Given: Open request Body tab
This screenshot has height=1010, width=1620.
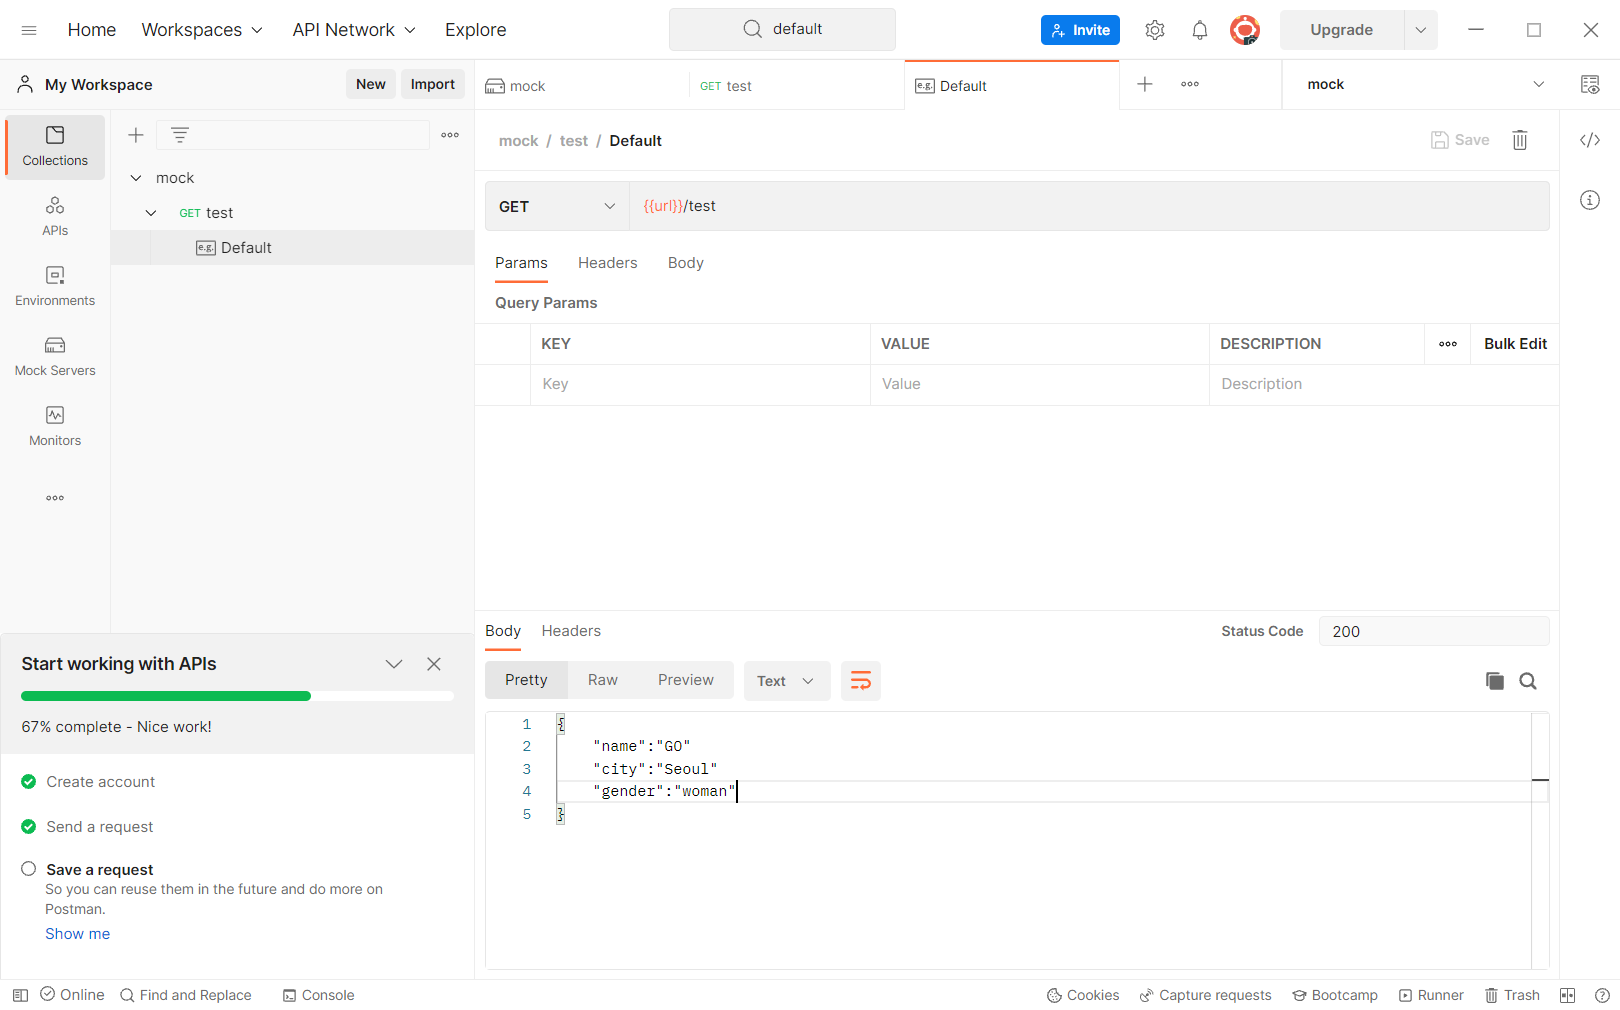Looking at the screenshot, I should pyautogui.click(x=686, y=263).
